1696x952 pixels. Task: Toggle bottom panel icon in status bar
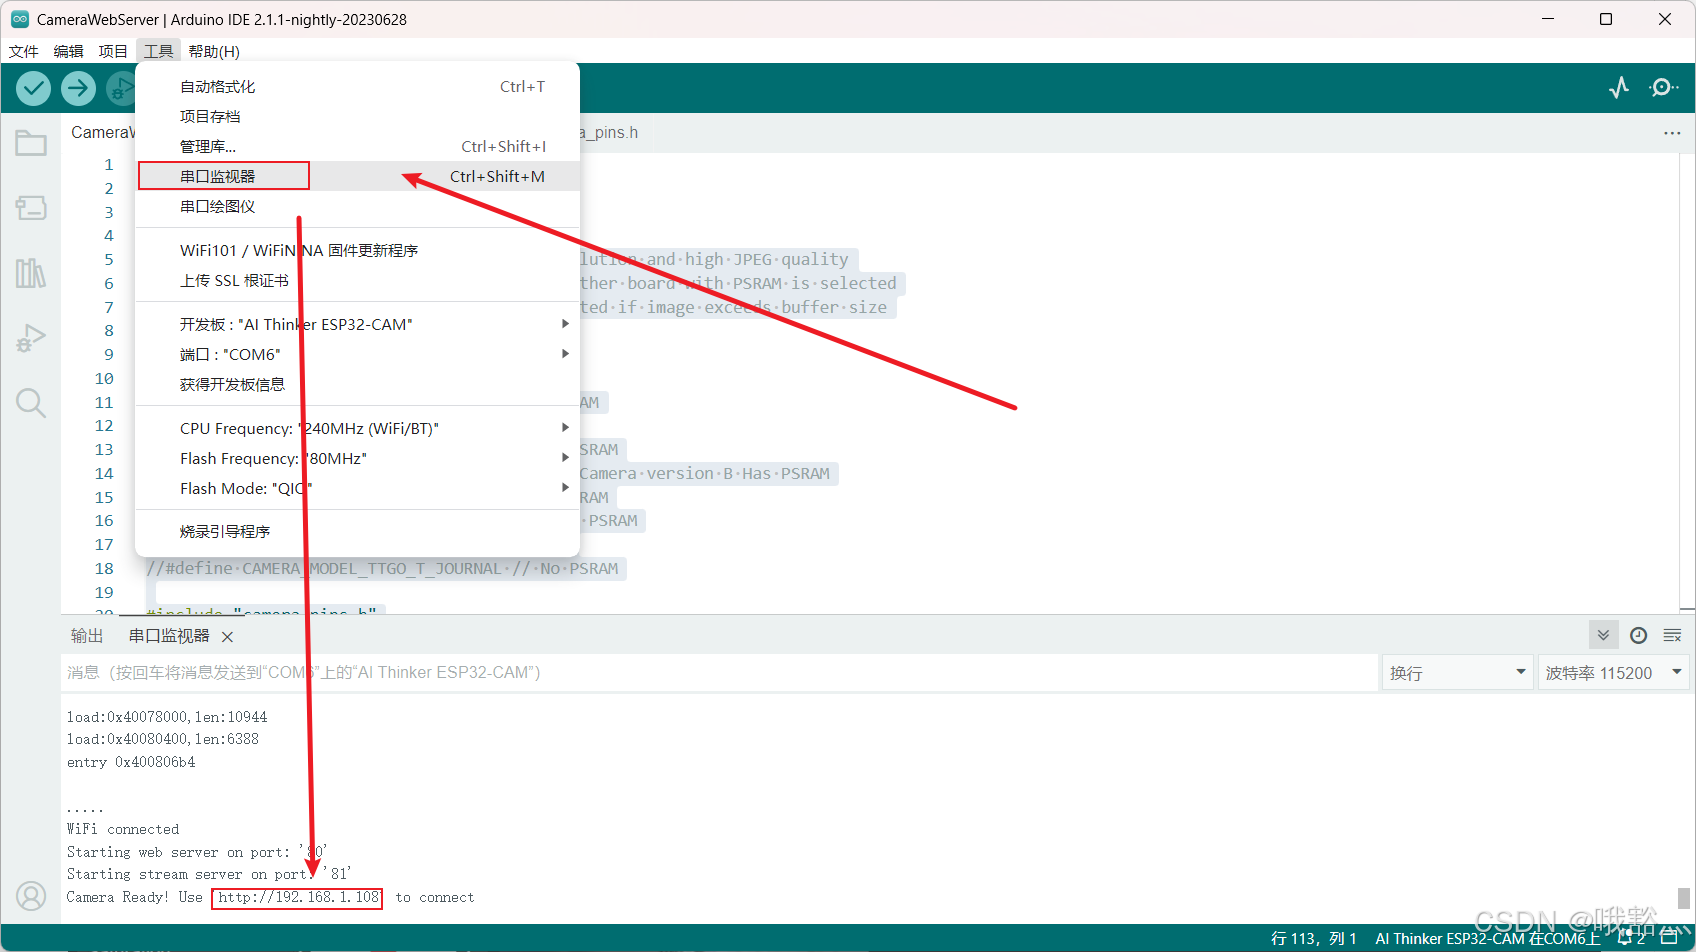pos(1669,938)
